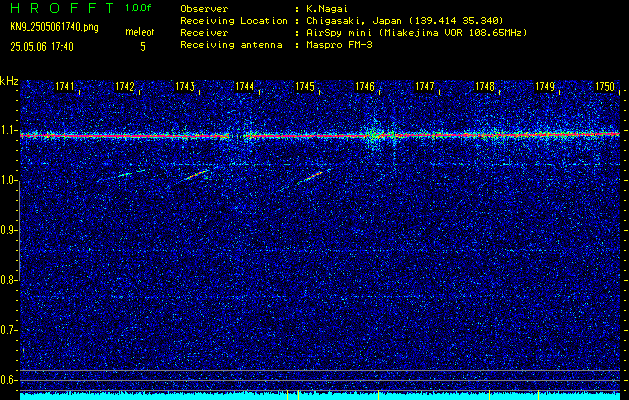Screen dimensions: 629x400
Task: Click the antenna name Maspro FM-3
Action: tap(339, 45)
